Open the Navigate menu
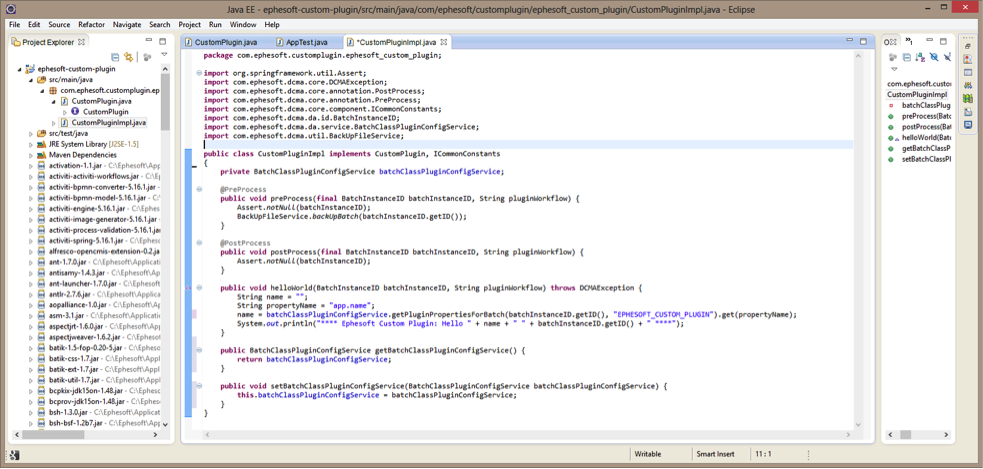 [127, 24]
